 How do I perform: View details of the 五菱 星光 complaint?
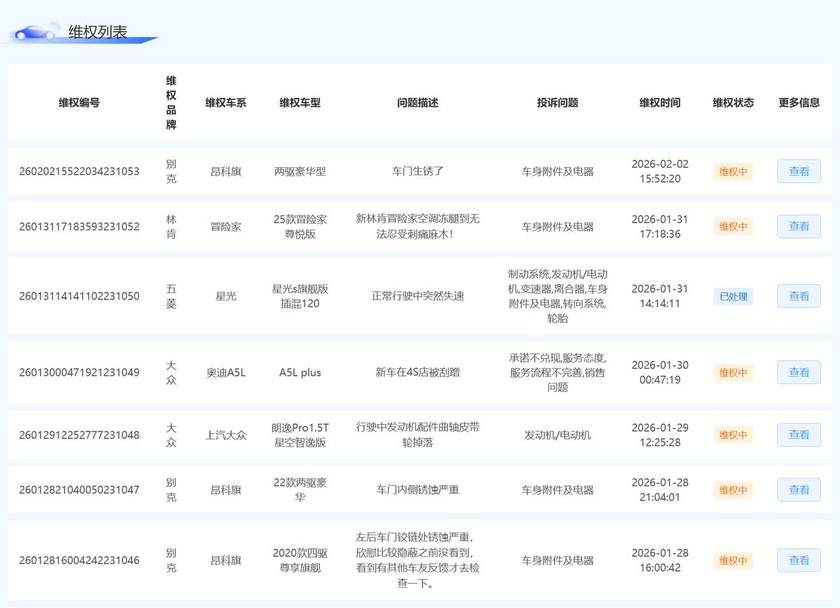(x=798, y=297)
